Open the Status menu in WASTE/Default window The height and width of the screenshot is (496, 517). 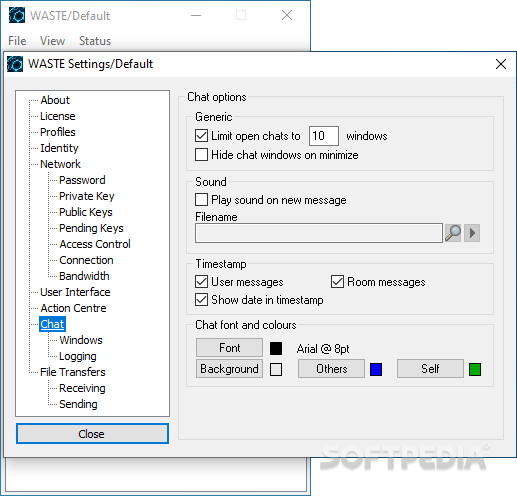(x=95, y=41)
